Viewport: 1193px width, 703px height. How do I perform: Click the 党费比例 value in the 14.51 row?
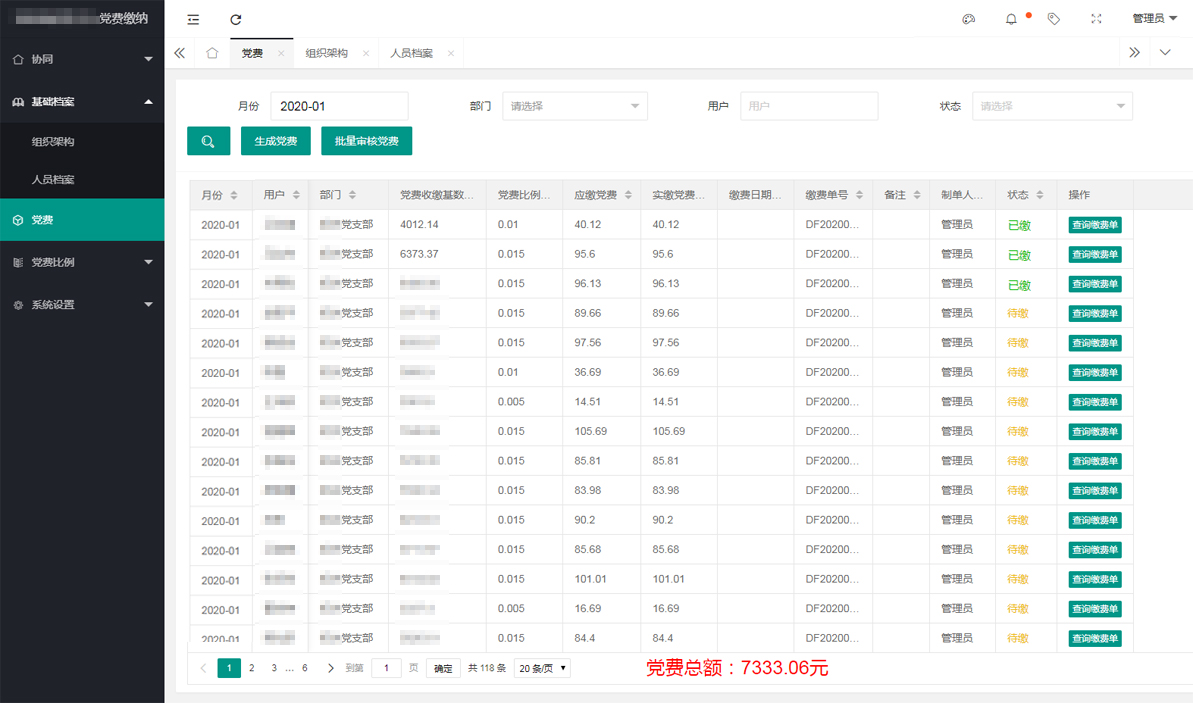click(511, 402)
